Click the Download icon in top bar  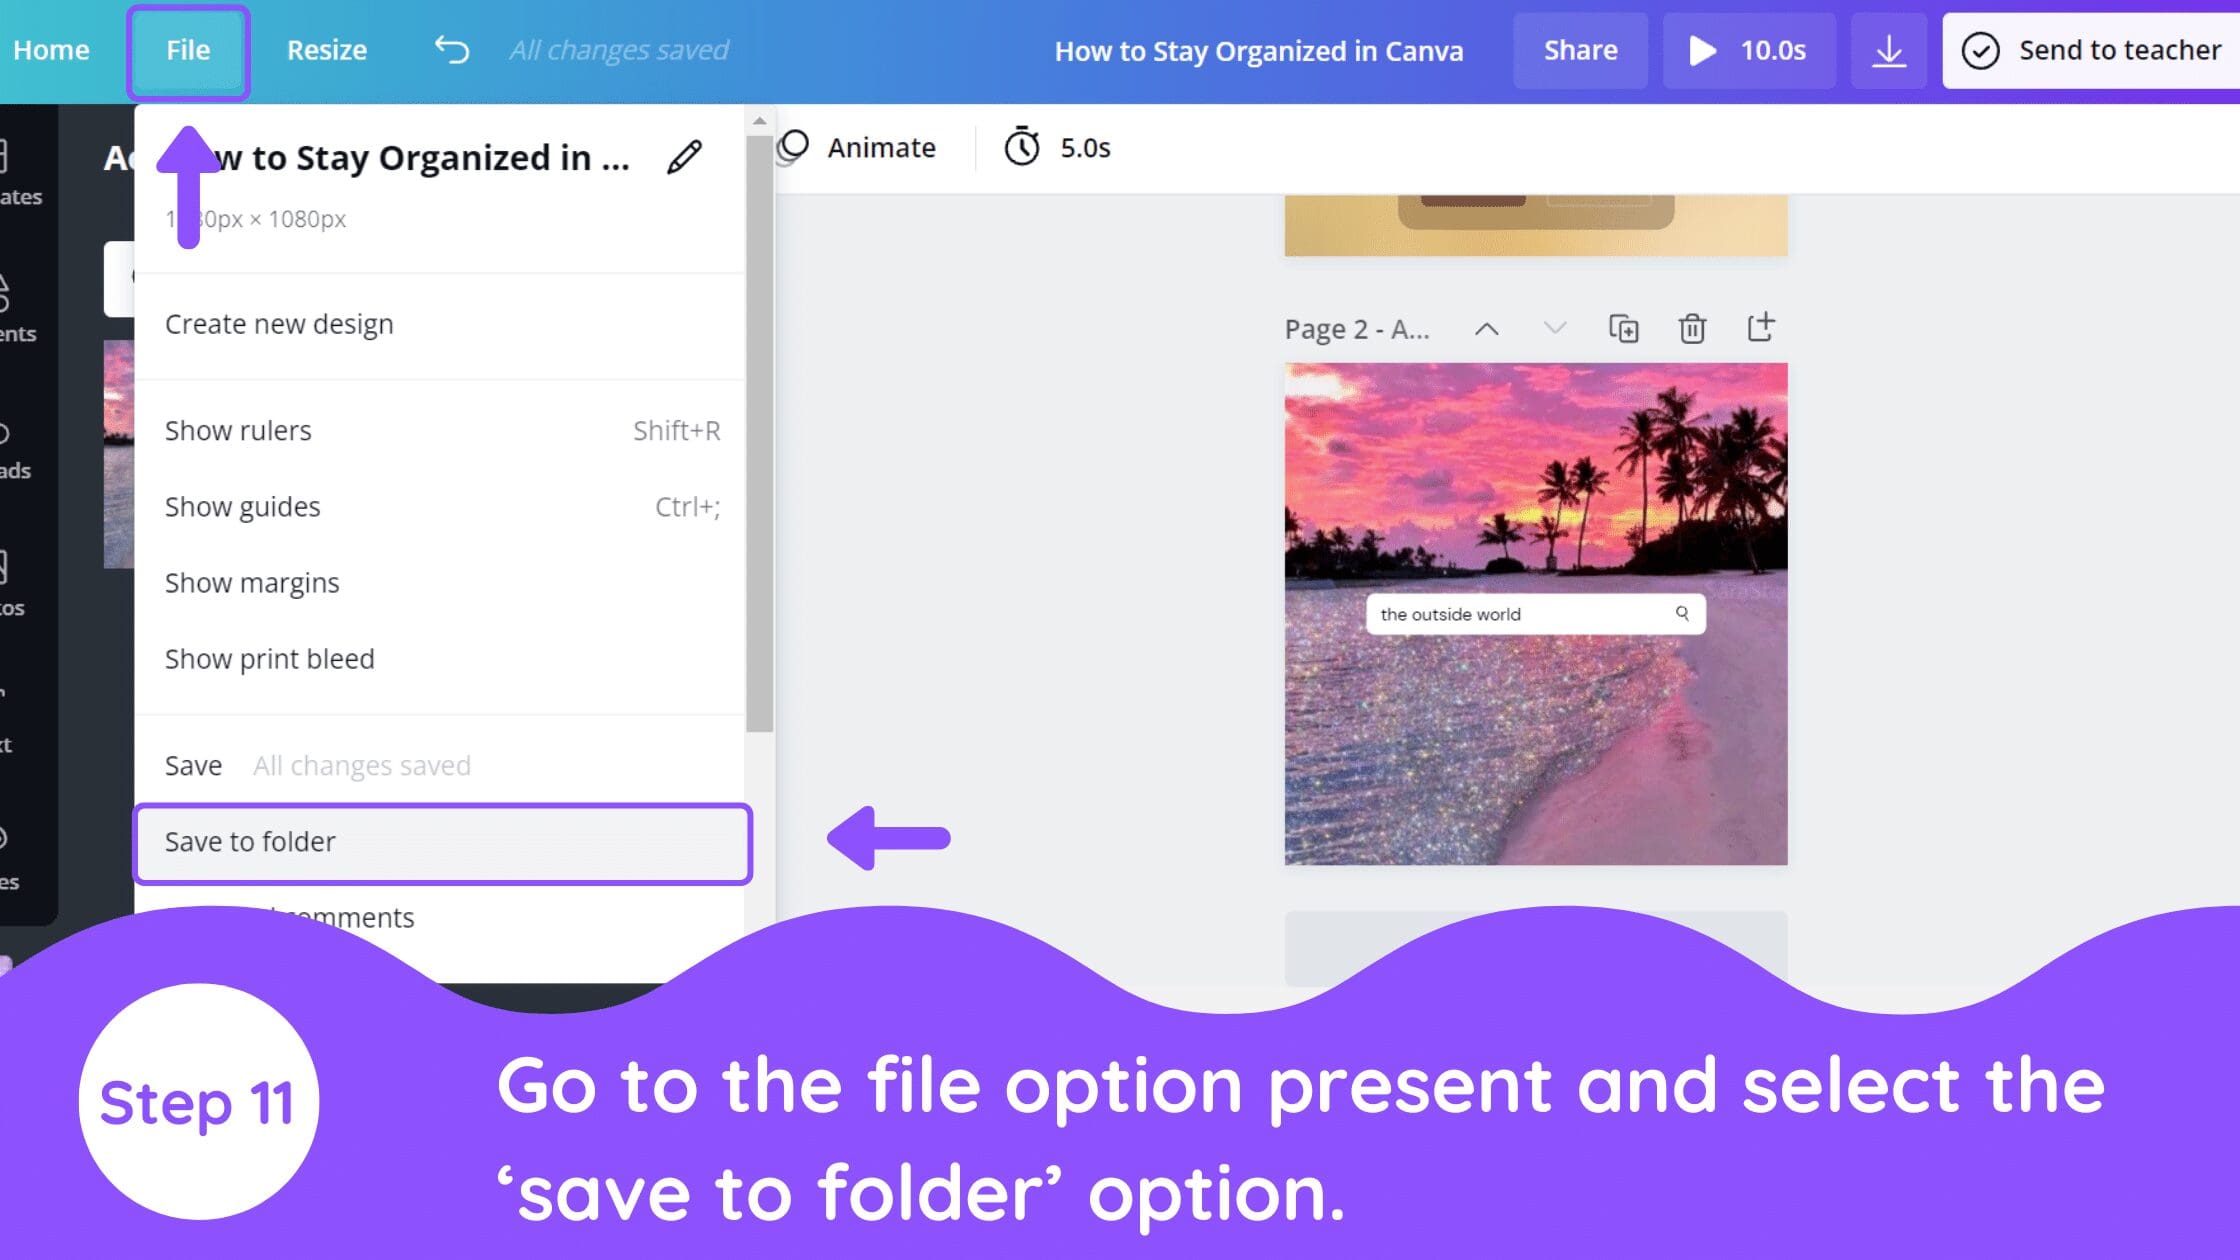coord(1889,49)
